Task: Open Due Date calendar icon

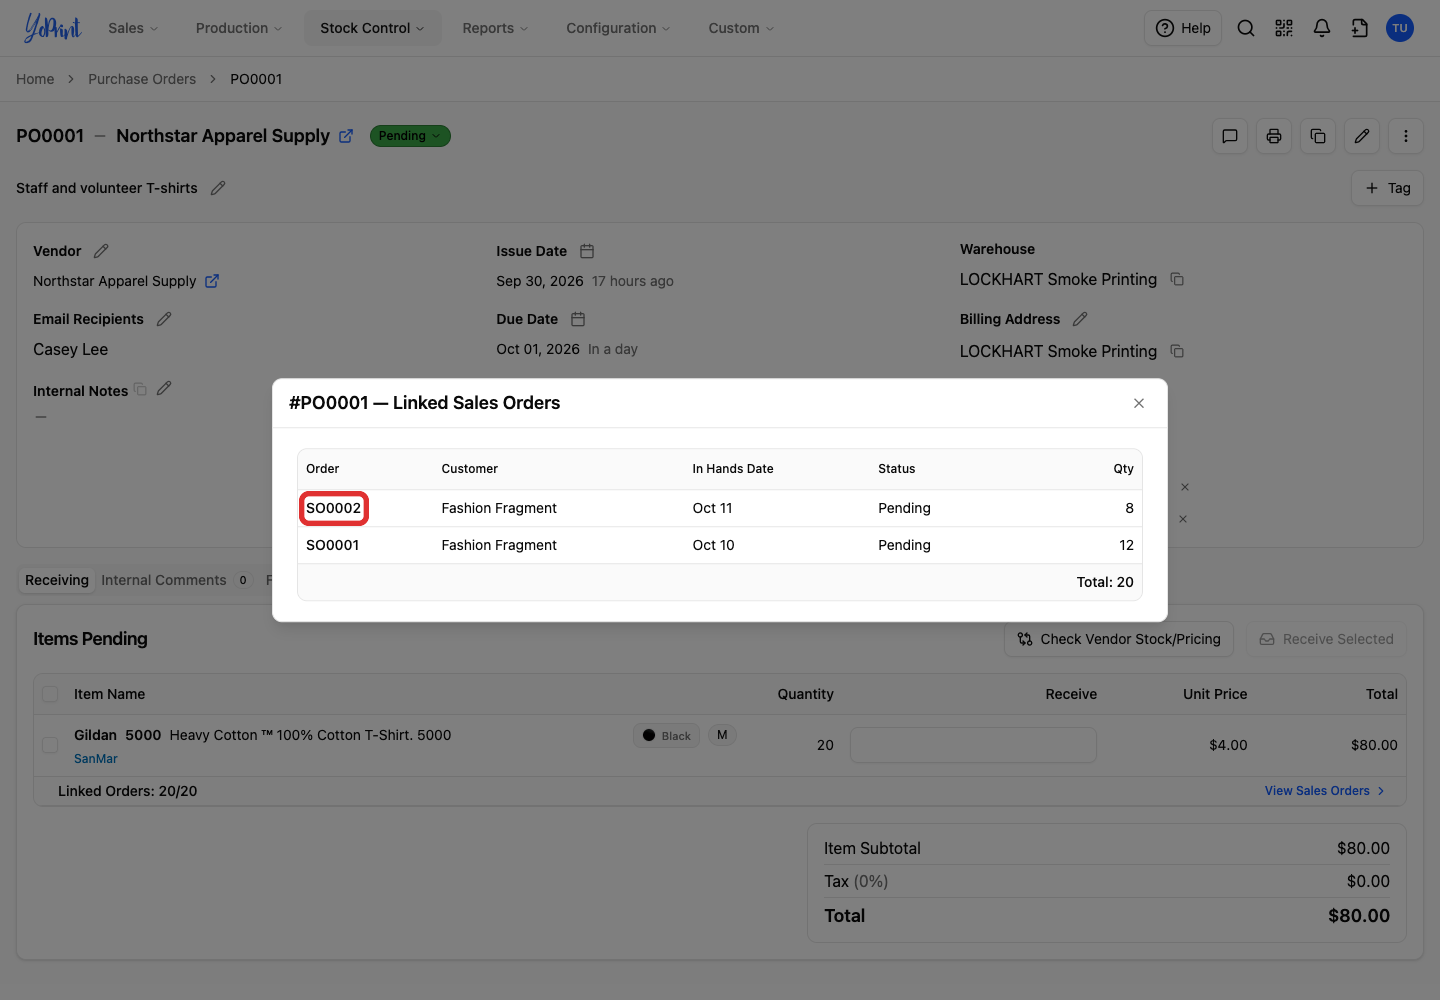Action: pyautogui.click(x=578, y=319)
